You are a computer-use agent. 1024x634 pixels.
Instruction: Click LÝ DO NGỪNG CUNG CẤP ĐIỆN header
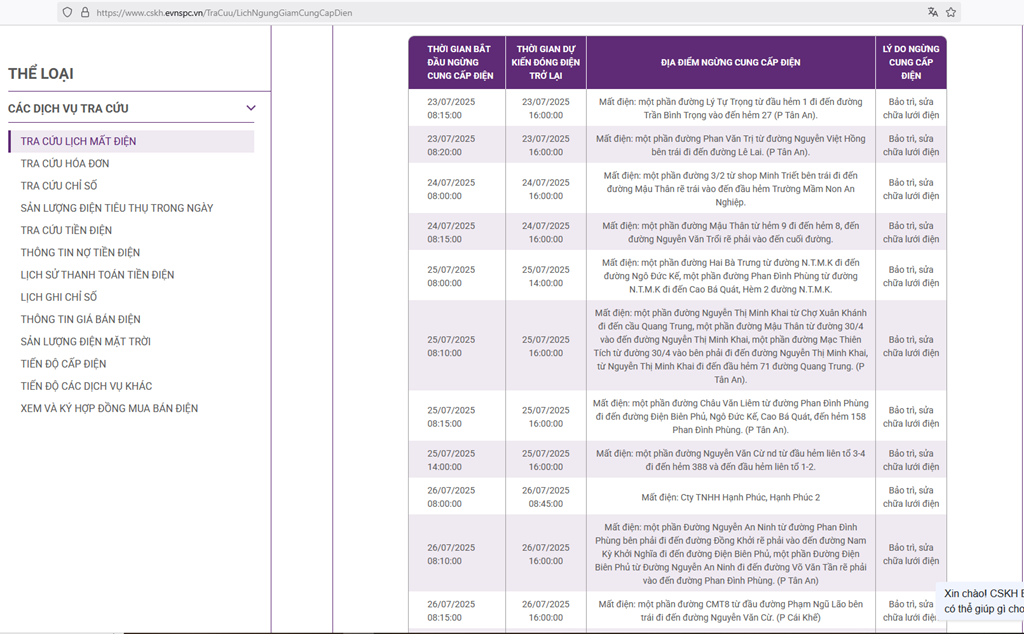click(x=911, y=62)
